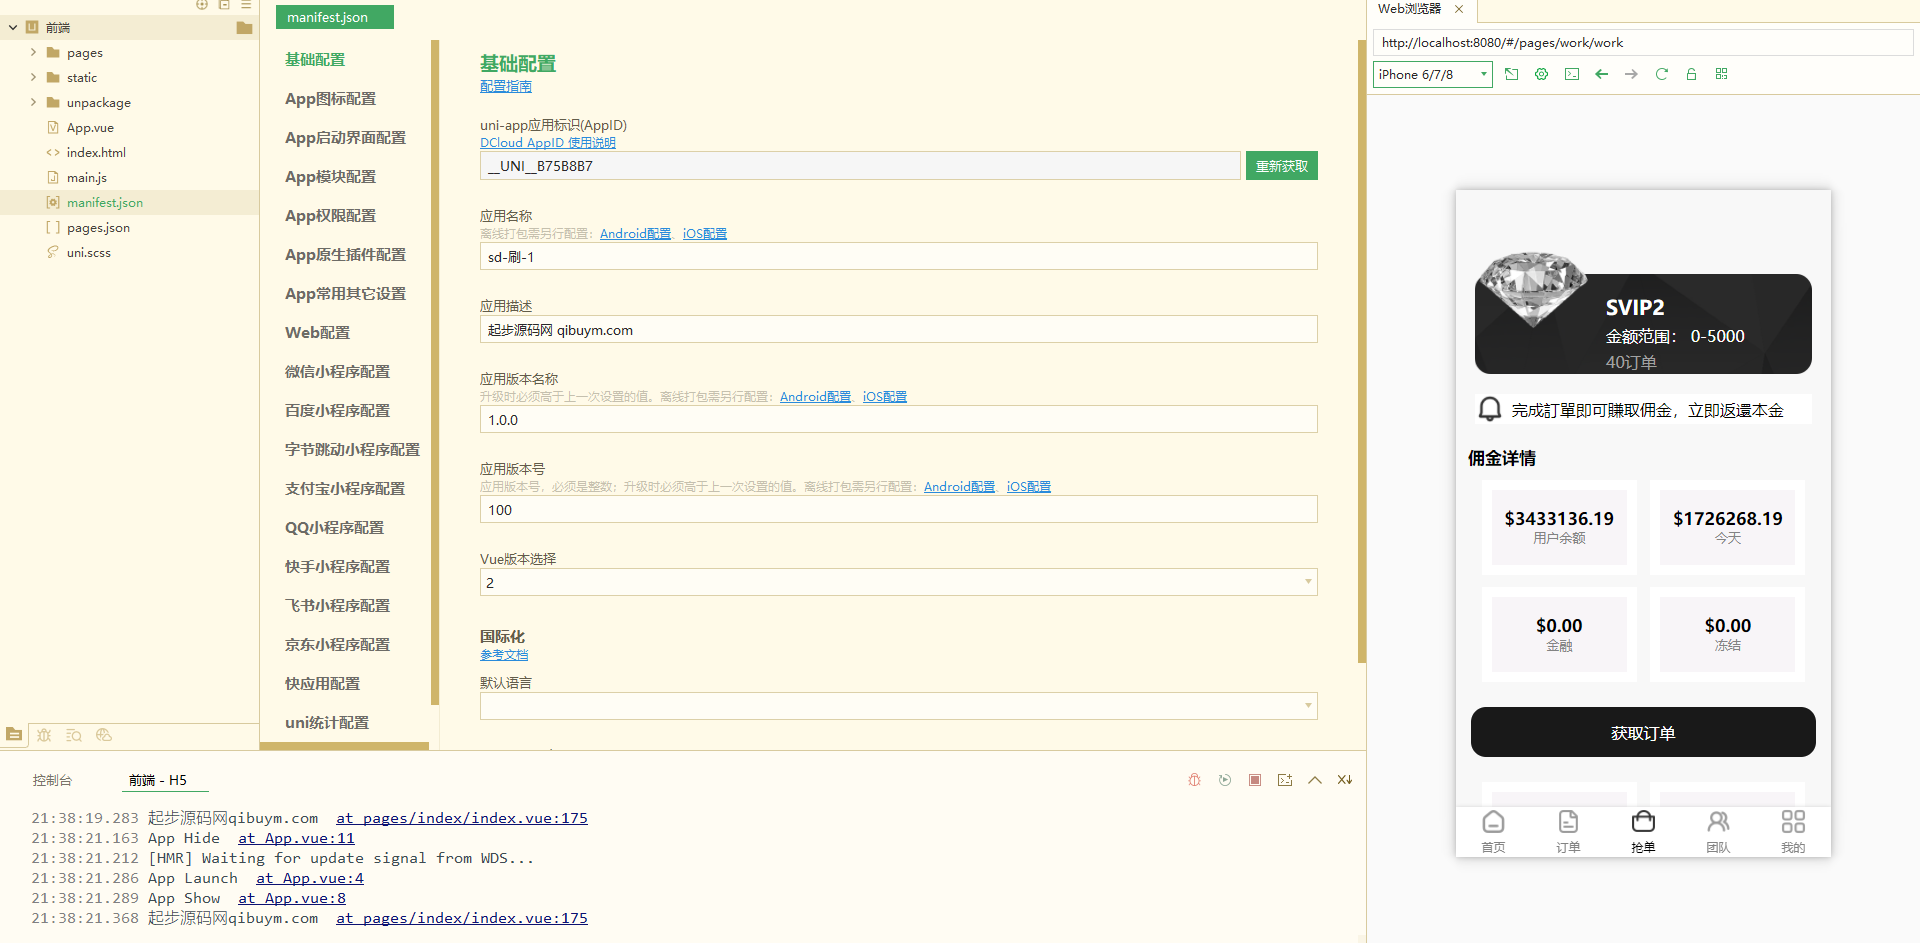Screen dimensions: 1920x943
Task: Open 微信小程序配置 section
Action: pos(337,371)
